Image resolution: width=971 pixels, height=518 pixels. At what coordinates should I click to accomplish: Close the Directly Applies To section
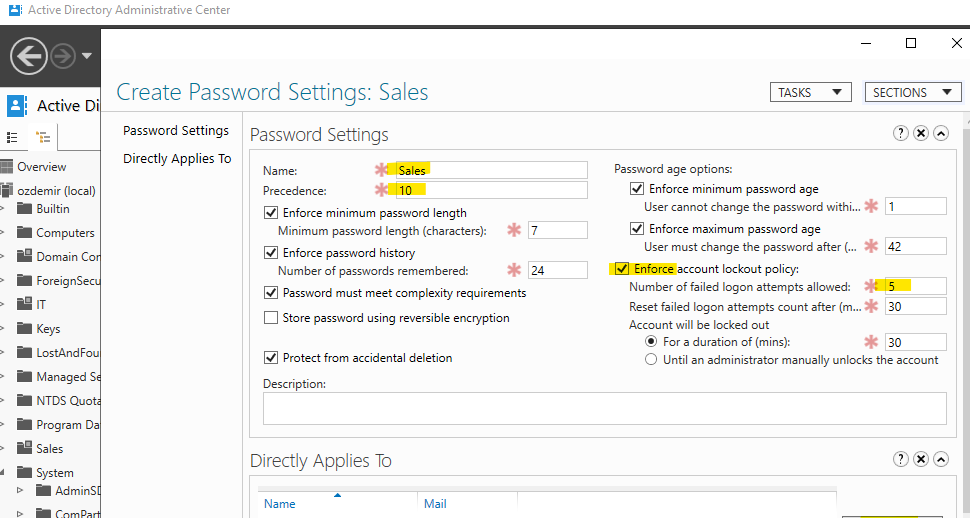(x=921, y=460)
